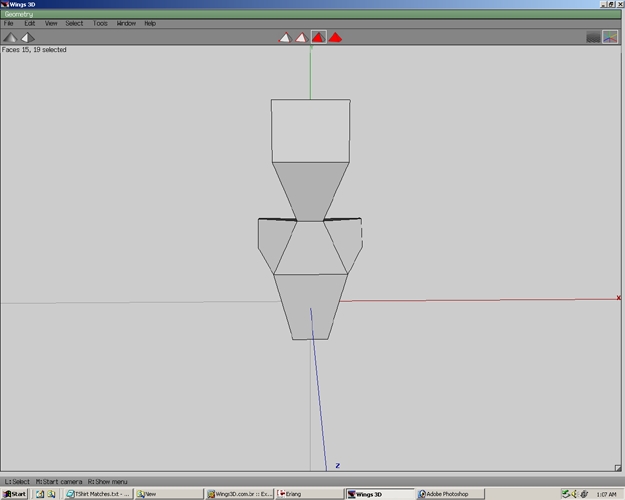The width and height of the screenshot is (625, 500).
Task: Click 'R:Show menu' hint in info line
Action: pos(108,481)
